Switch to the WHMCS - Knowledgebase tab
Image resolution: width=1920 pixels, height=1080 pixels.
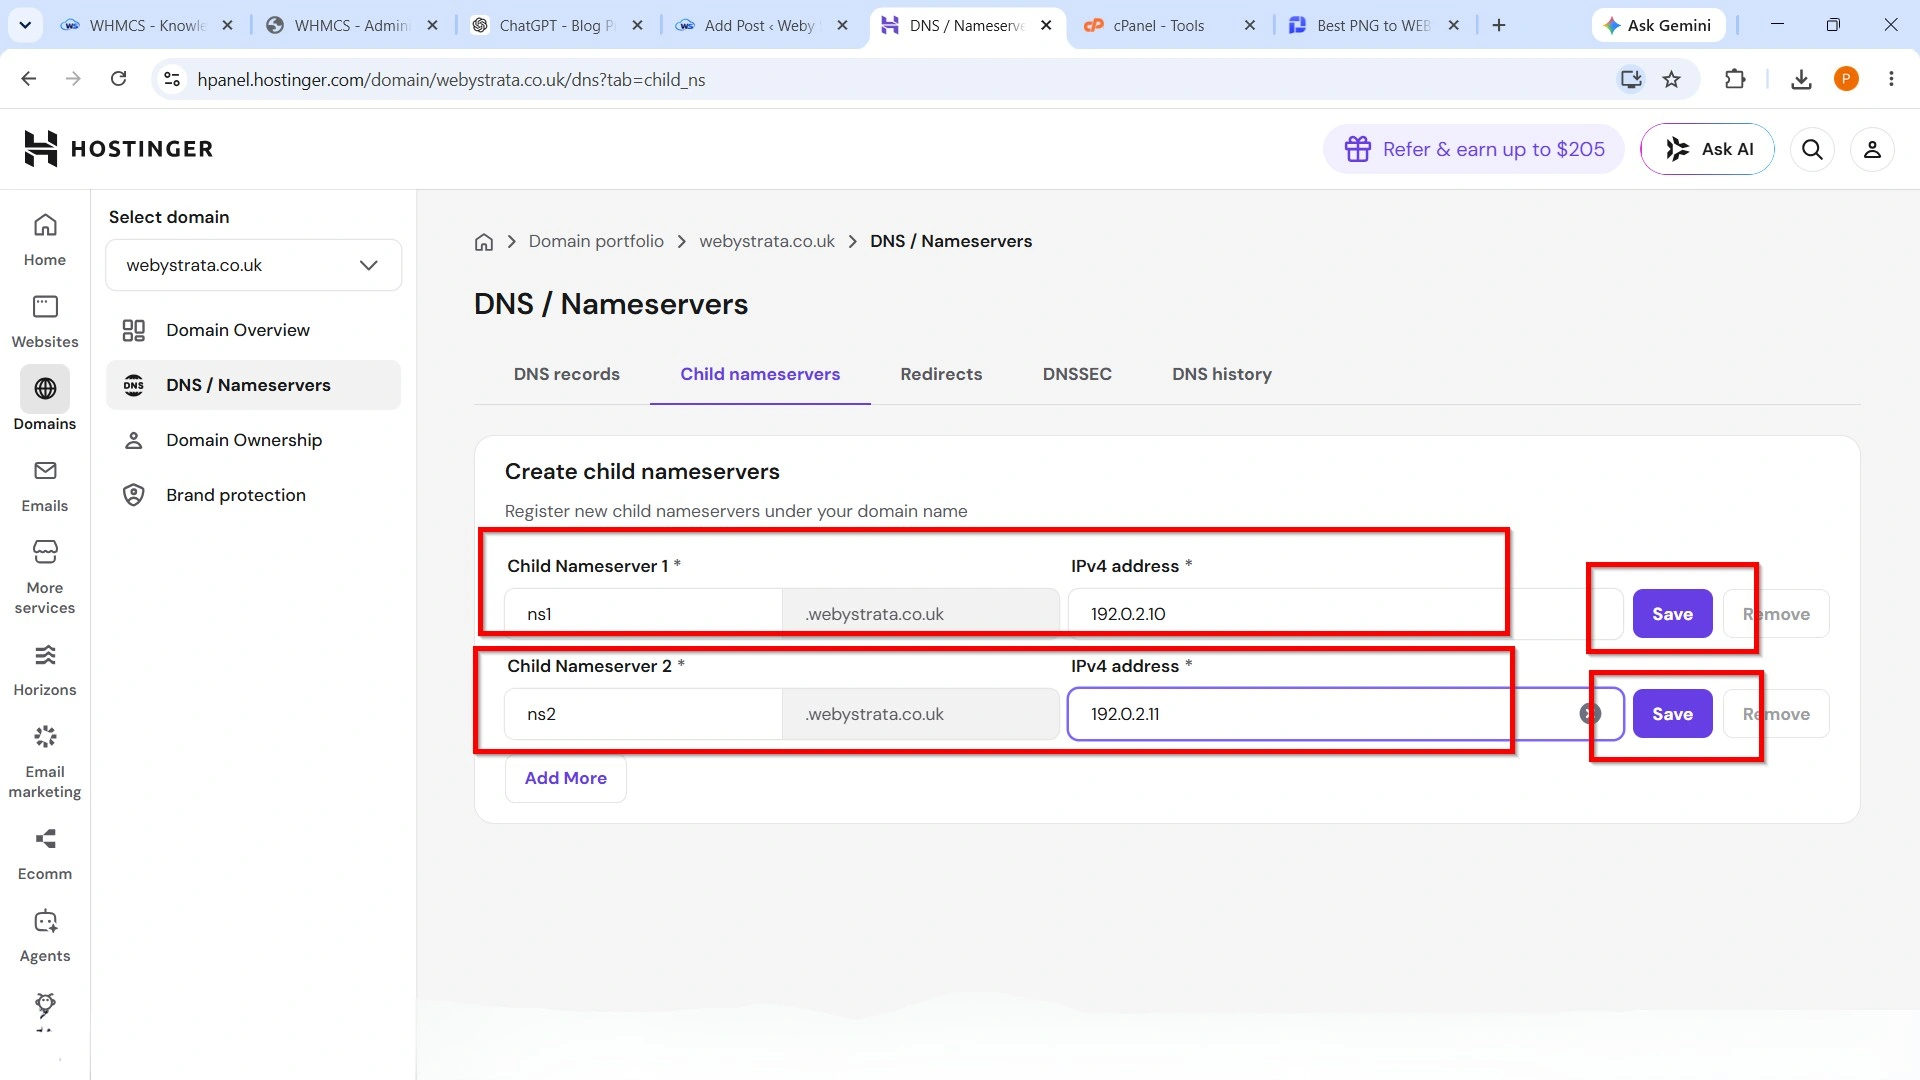pos(147,25)
